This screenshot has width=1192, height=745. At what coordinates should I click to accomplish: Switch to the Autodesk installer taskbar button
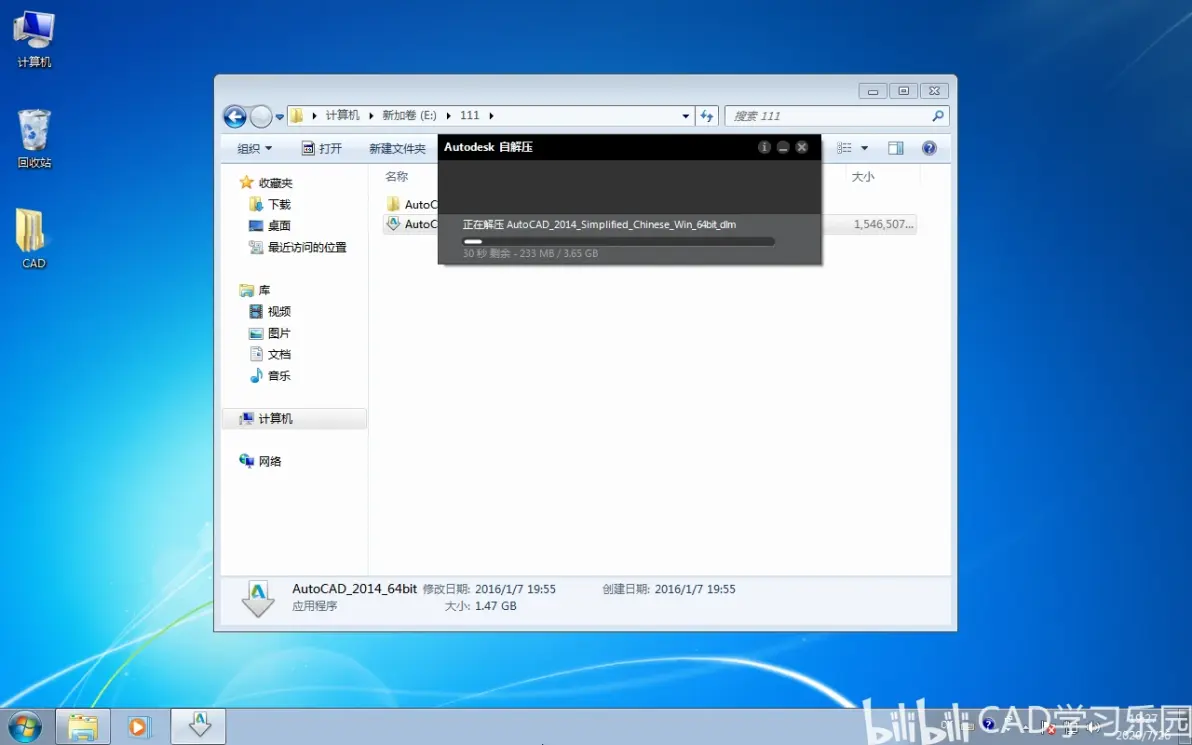click(x=198, y=727)
